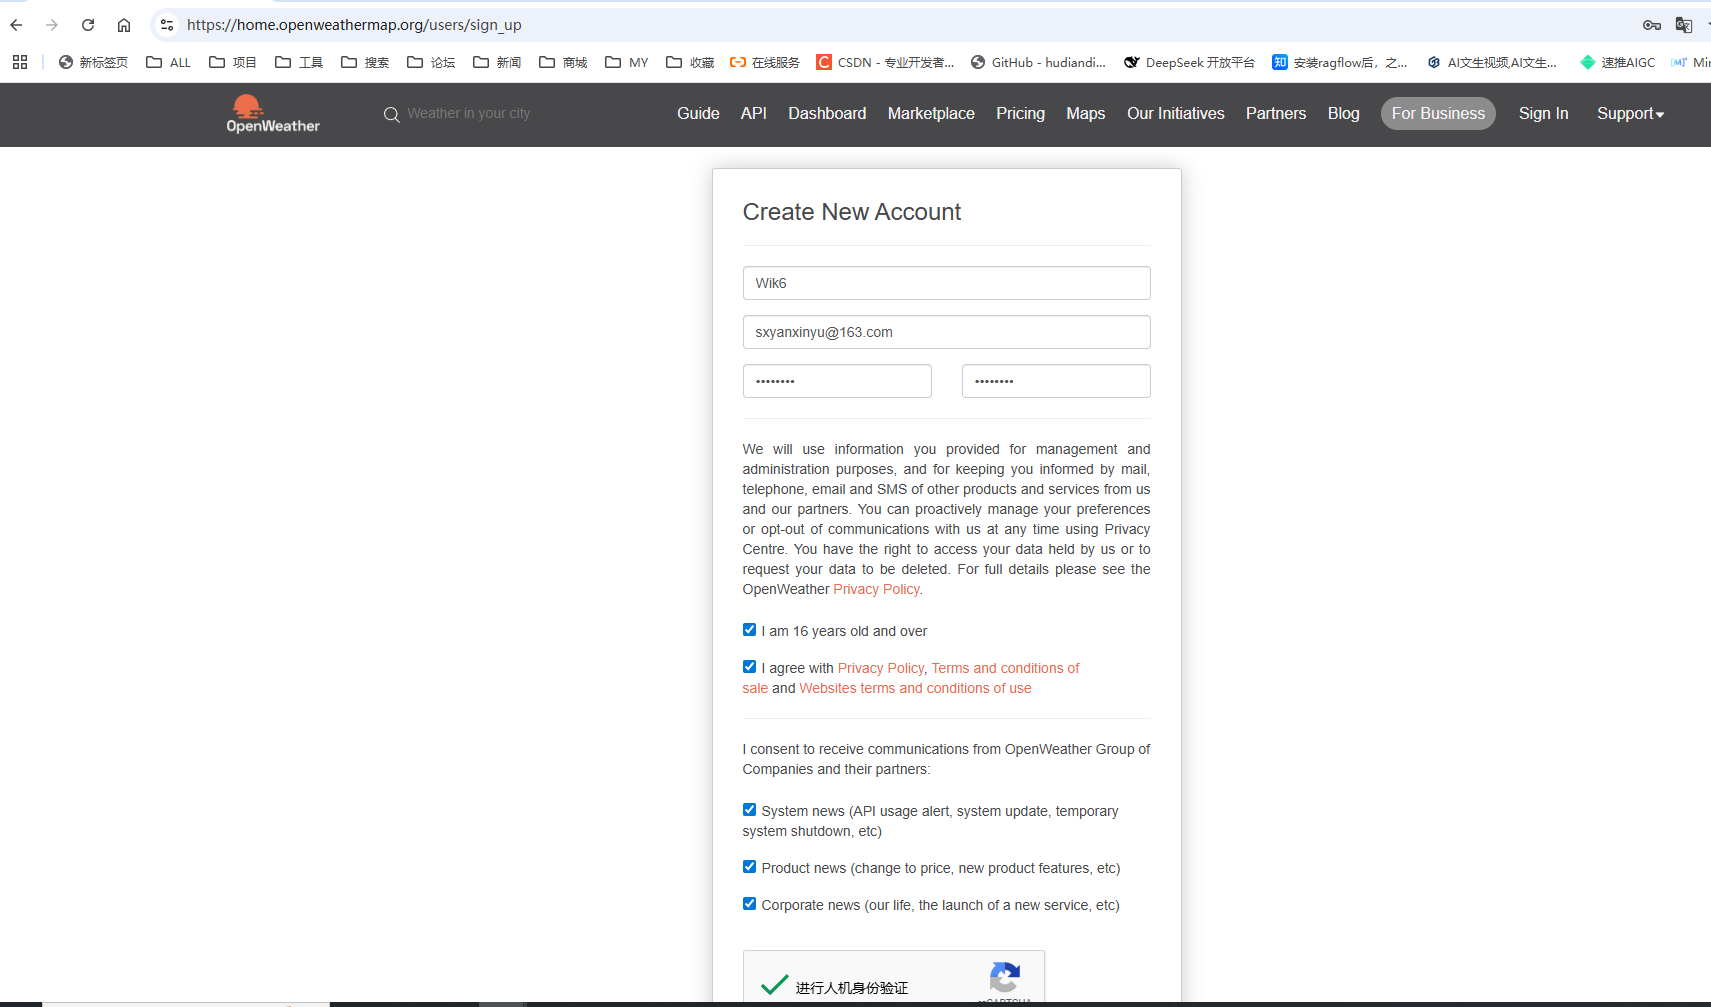Open the 商城 bookmark folder
This screenshot has width=1711, height=1007.
pyautogui.click(x=563, y=62)
